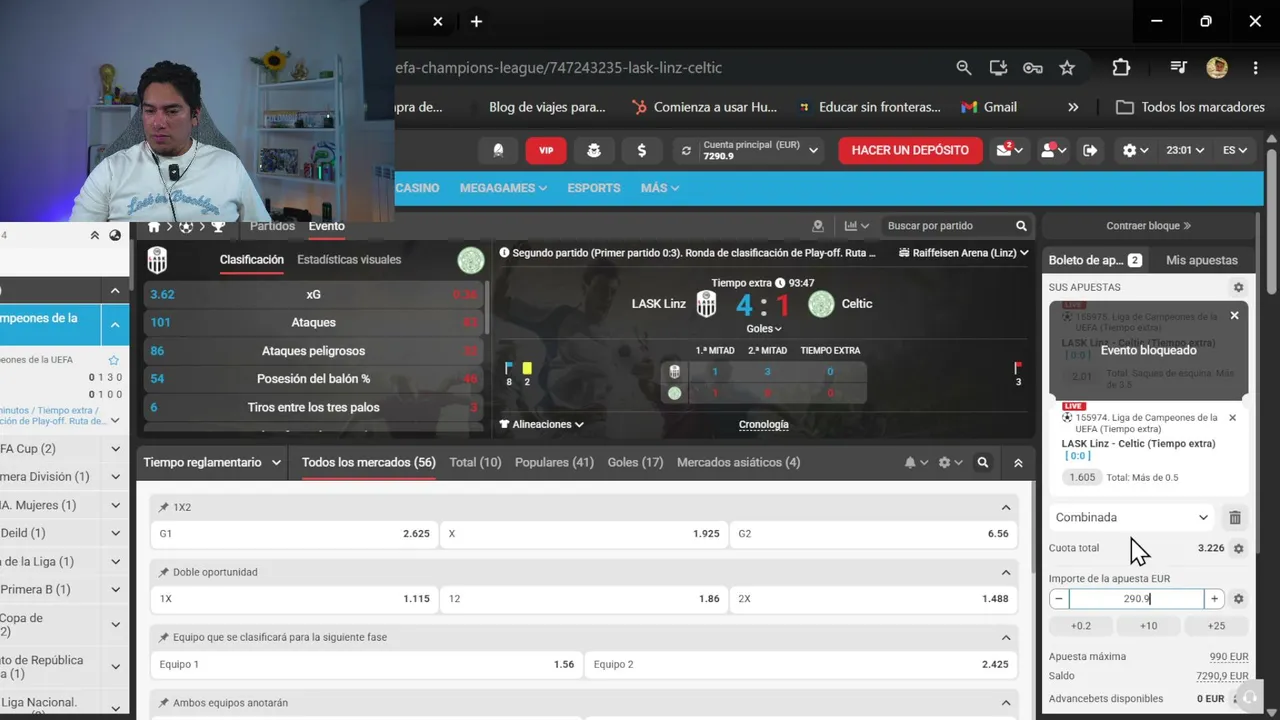Bookmark this page with the star icon
Screen dimensions: 1280x720
tap(1067, 68)
